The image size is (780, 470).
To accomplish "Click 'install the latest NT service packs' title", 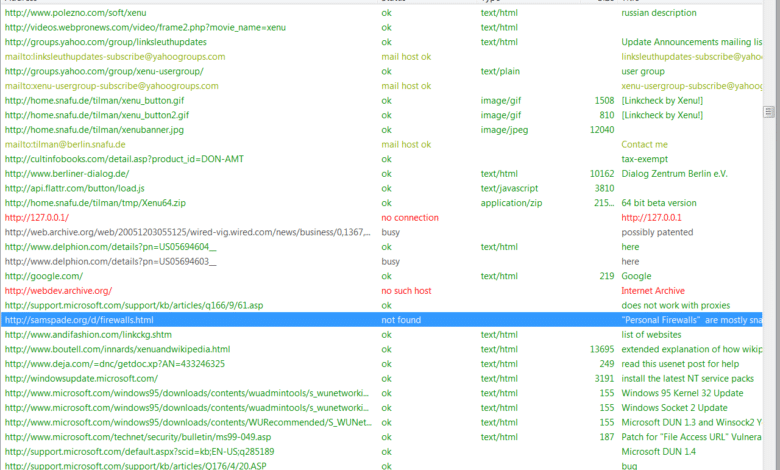I will tap(687, 379).
